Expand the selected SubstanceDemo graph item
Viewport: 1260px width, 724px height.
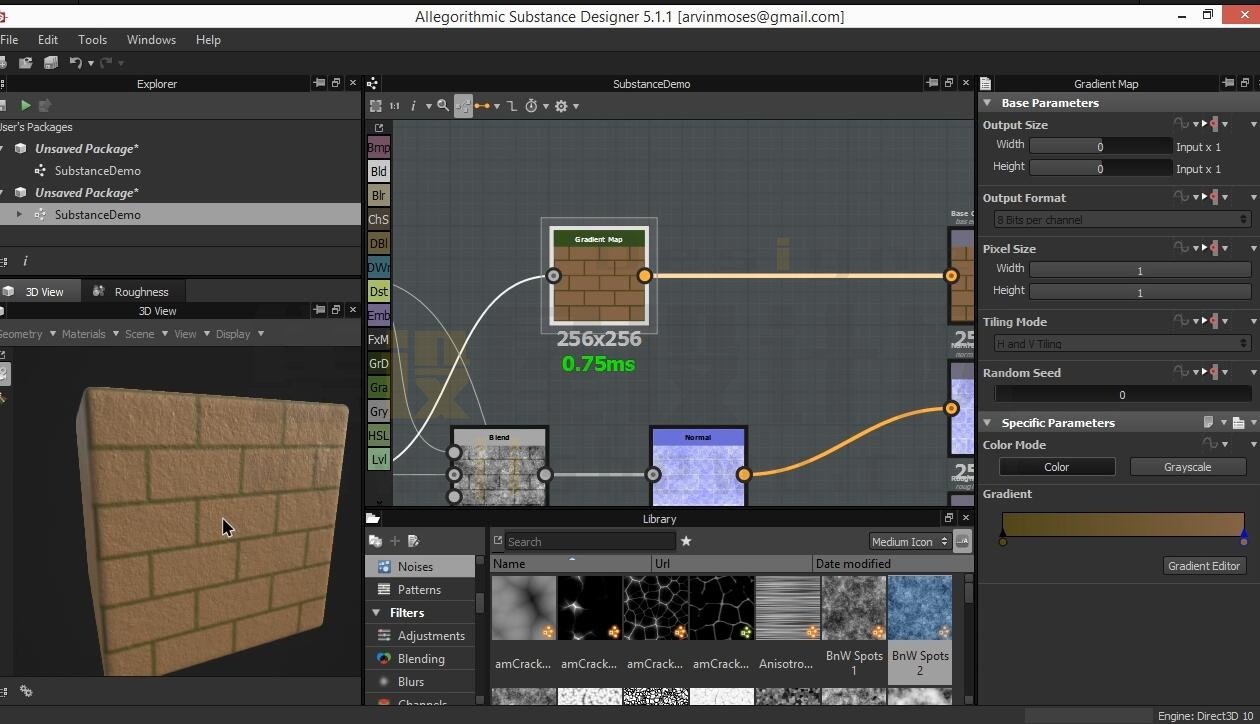(x=19, y=214)
